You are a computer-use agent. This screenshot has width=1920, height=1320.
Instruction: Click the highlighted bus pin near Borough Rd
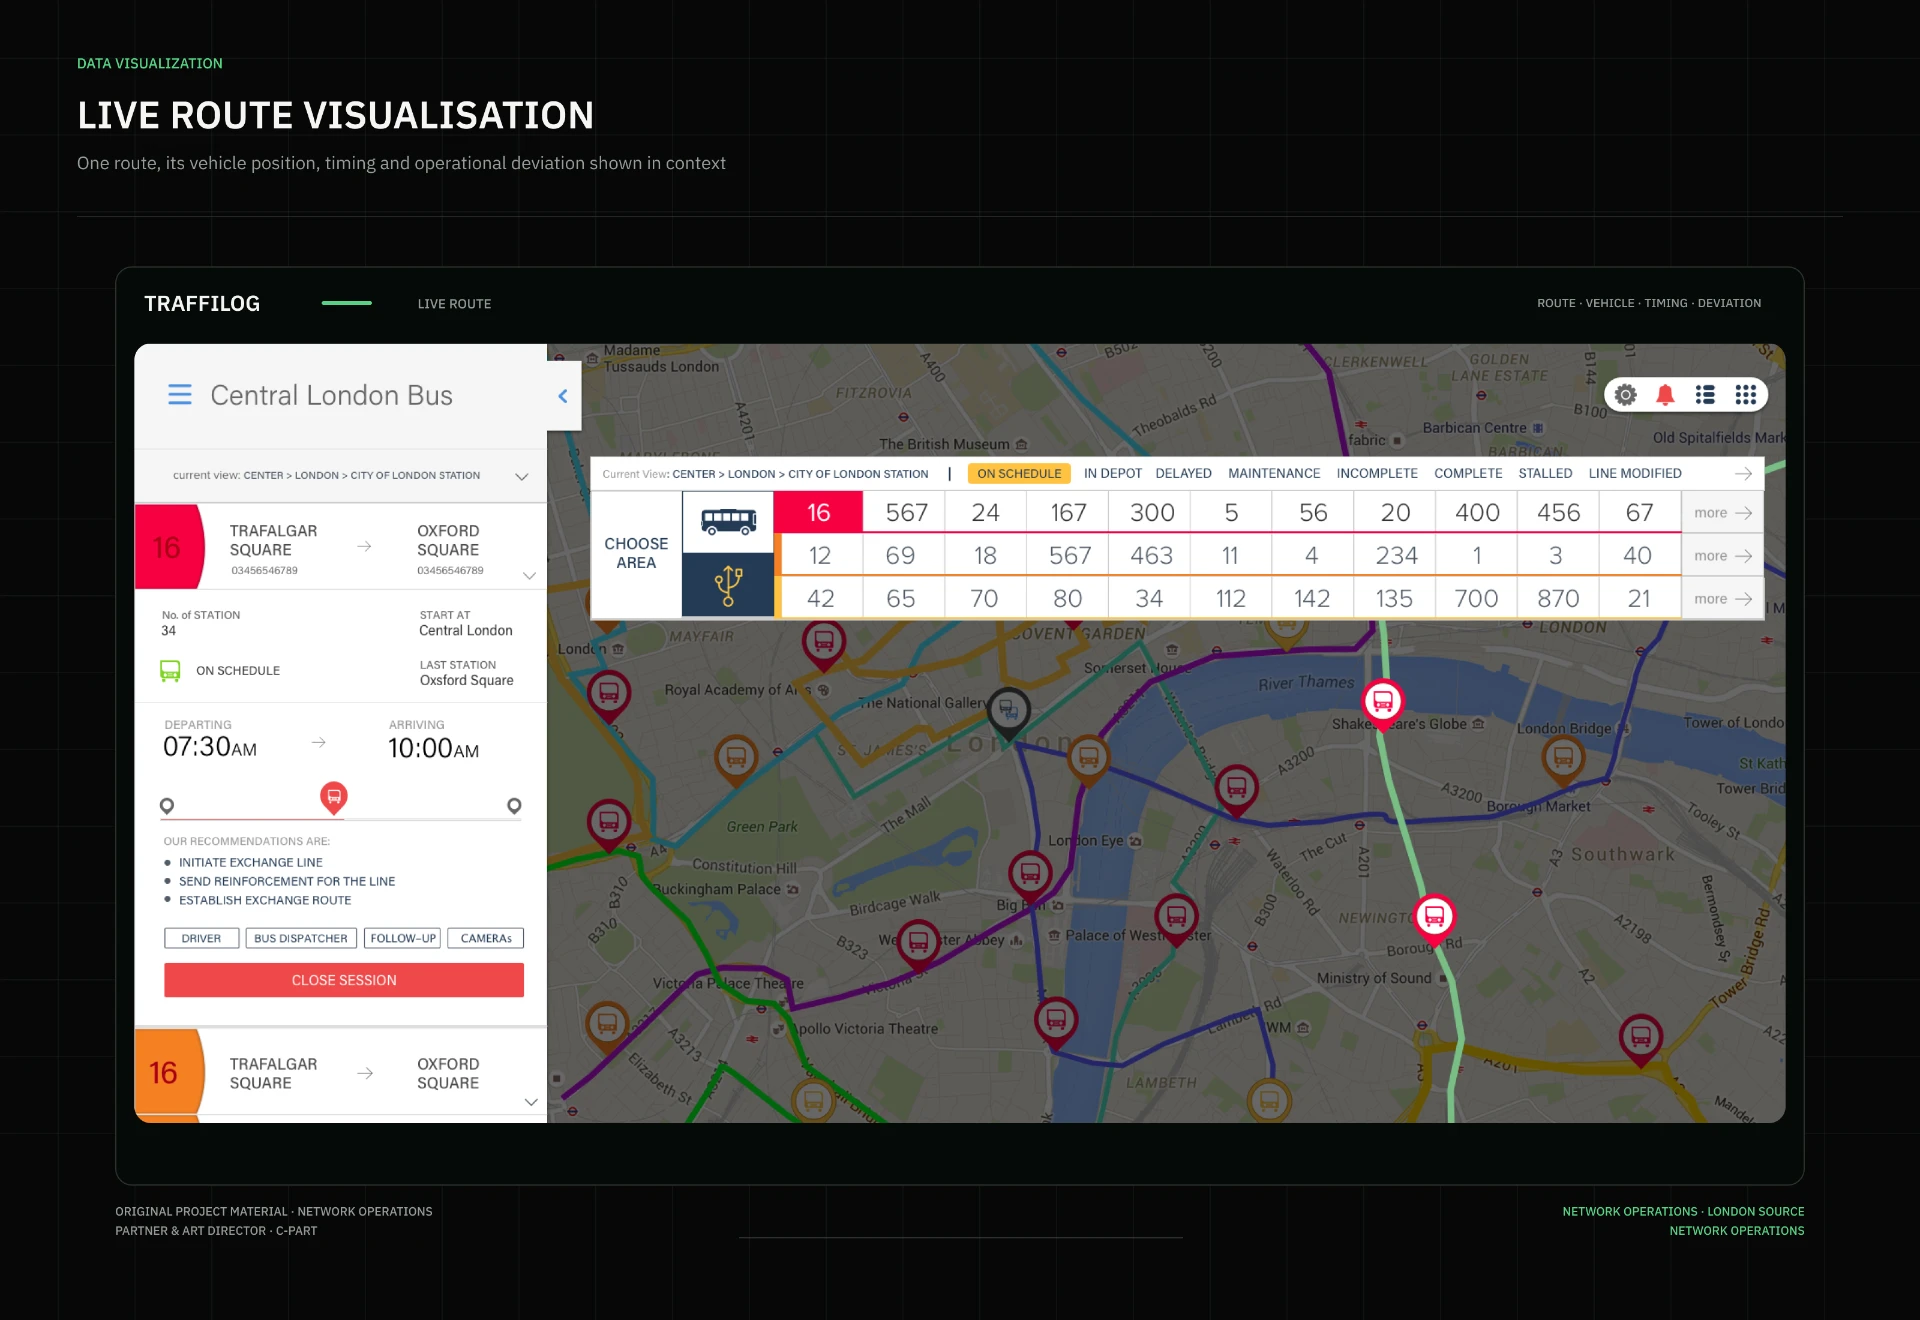coord(1434,918)
